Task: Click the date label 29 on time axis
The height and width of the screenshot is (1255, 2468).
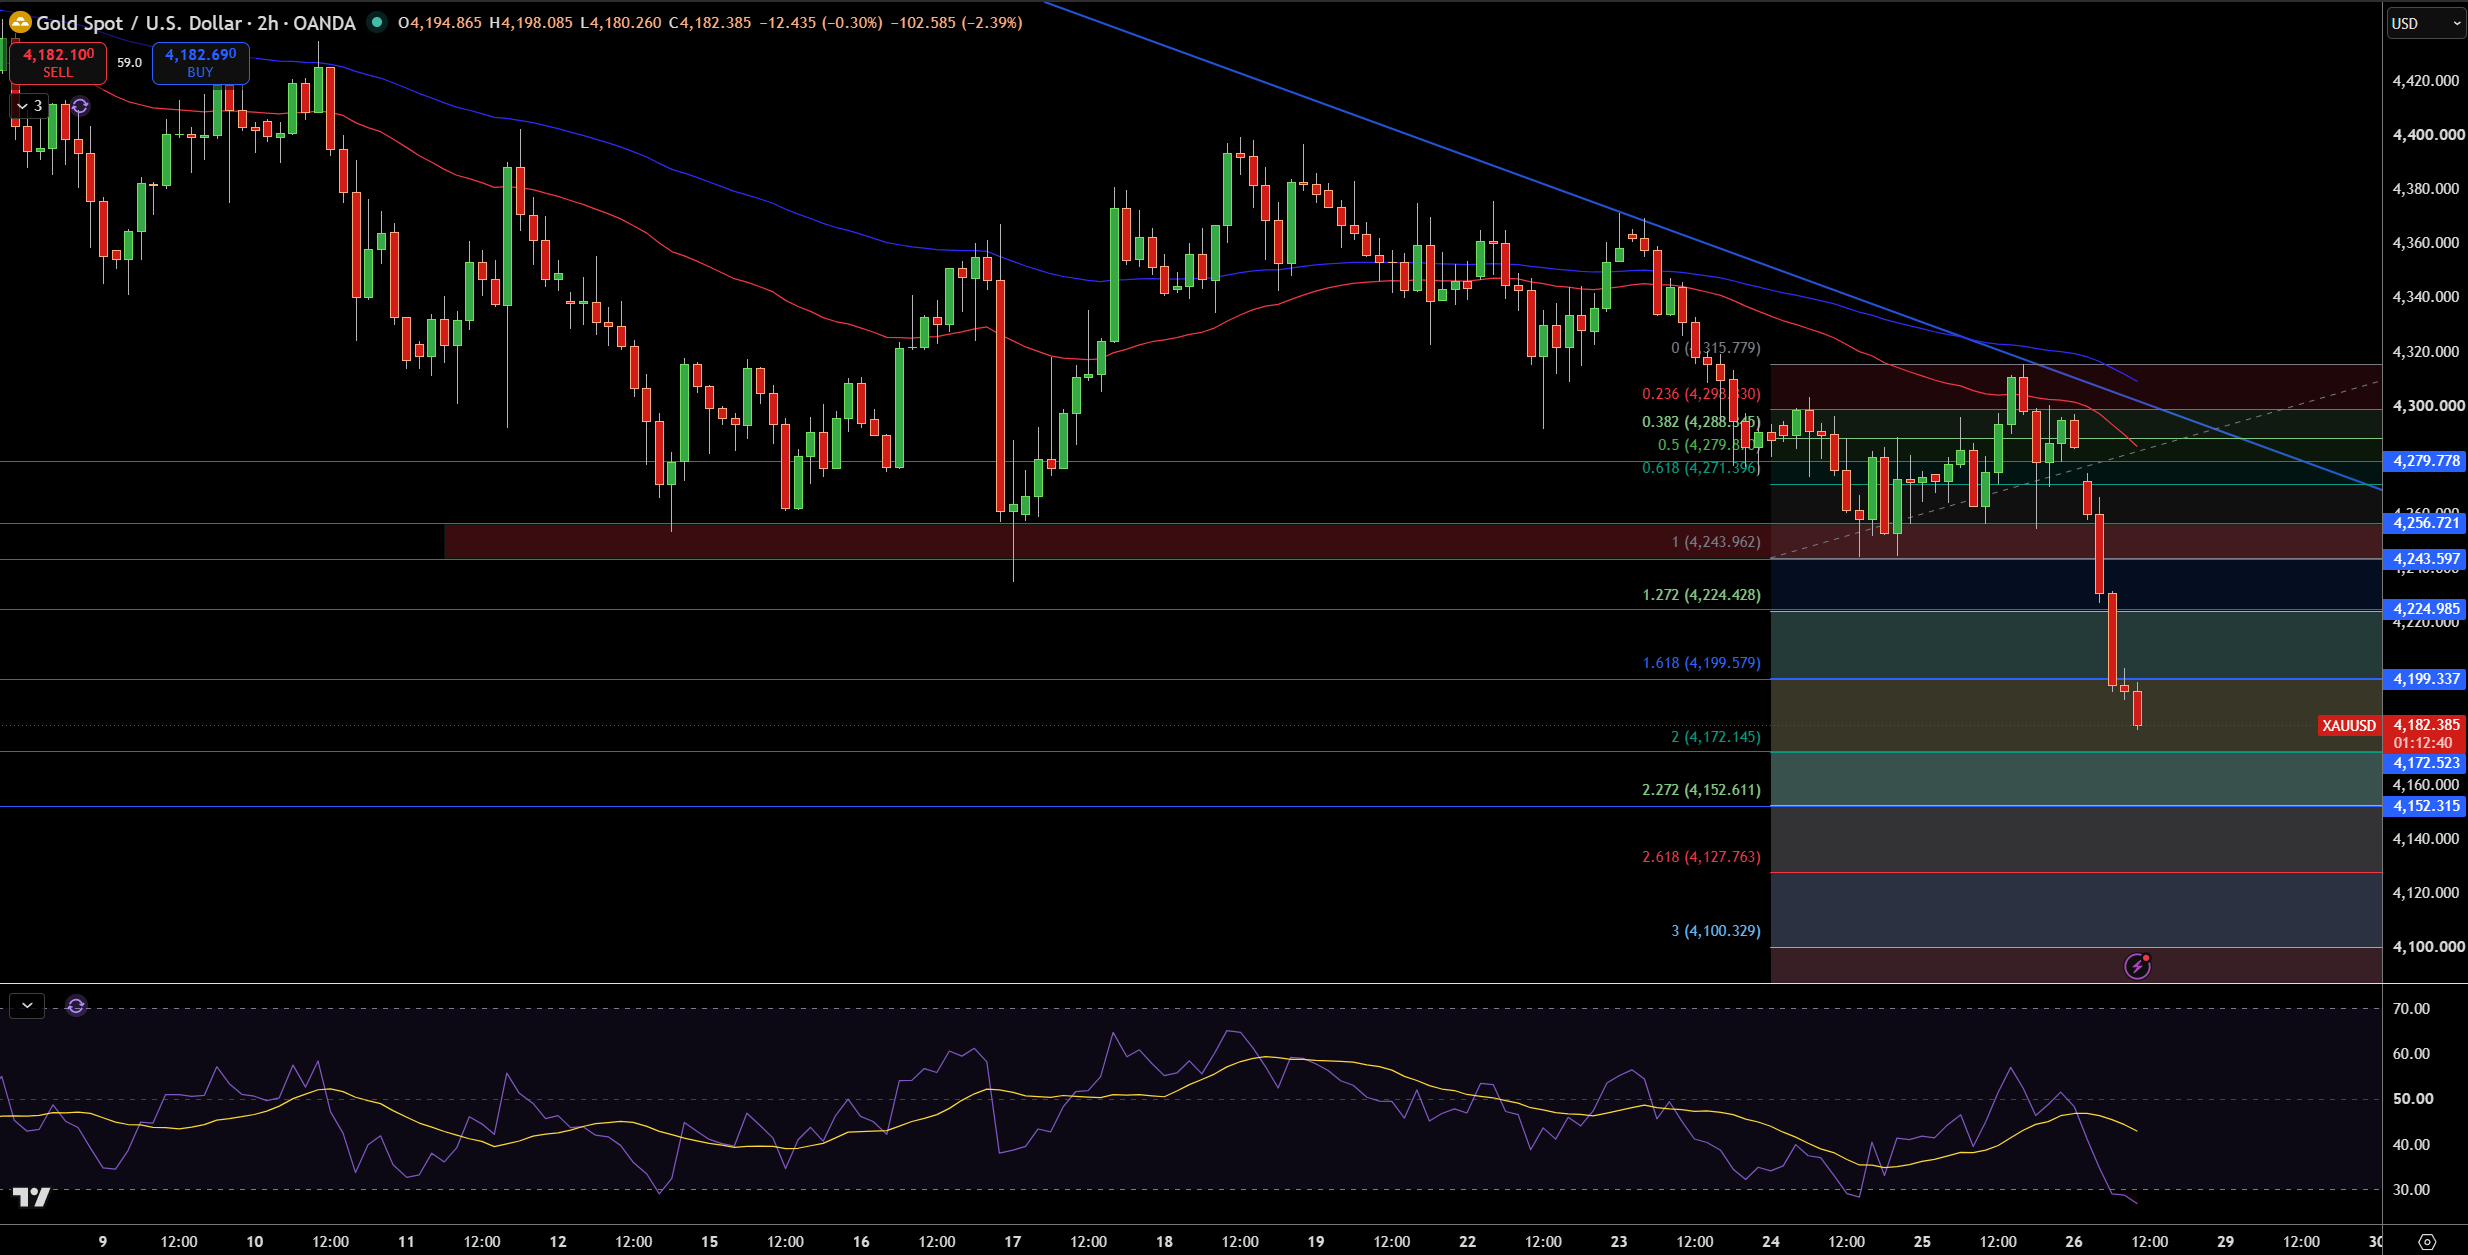Action: pos(2226,1242)
